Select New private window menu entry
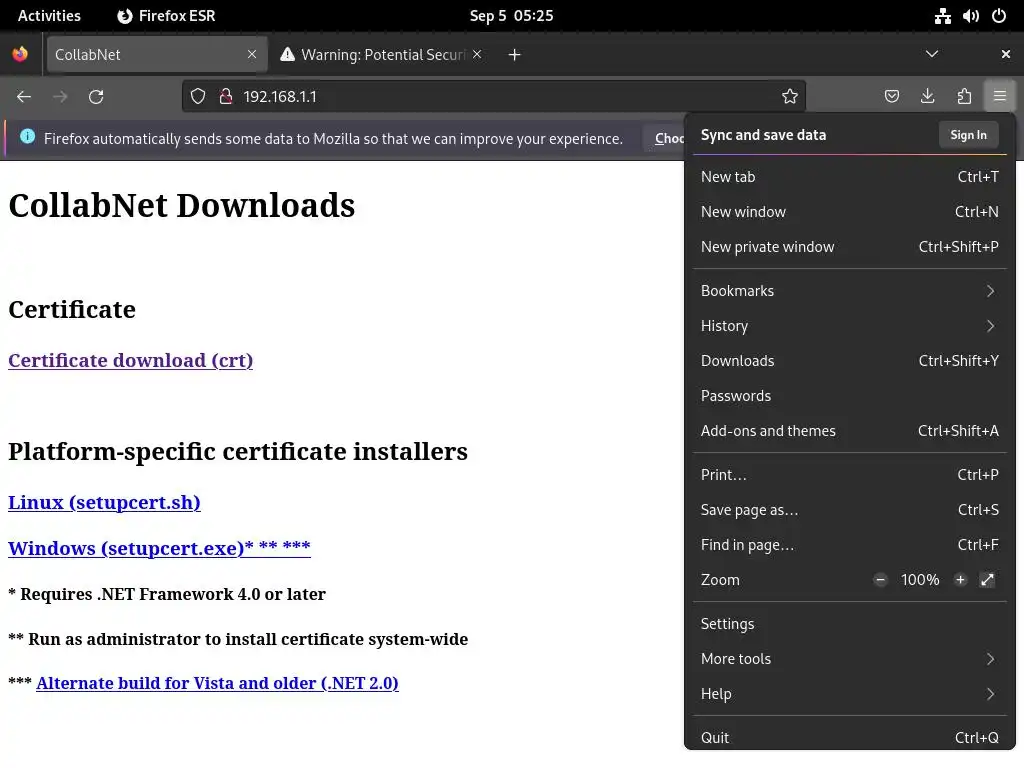 [x=850, y=247]
